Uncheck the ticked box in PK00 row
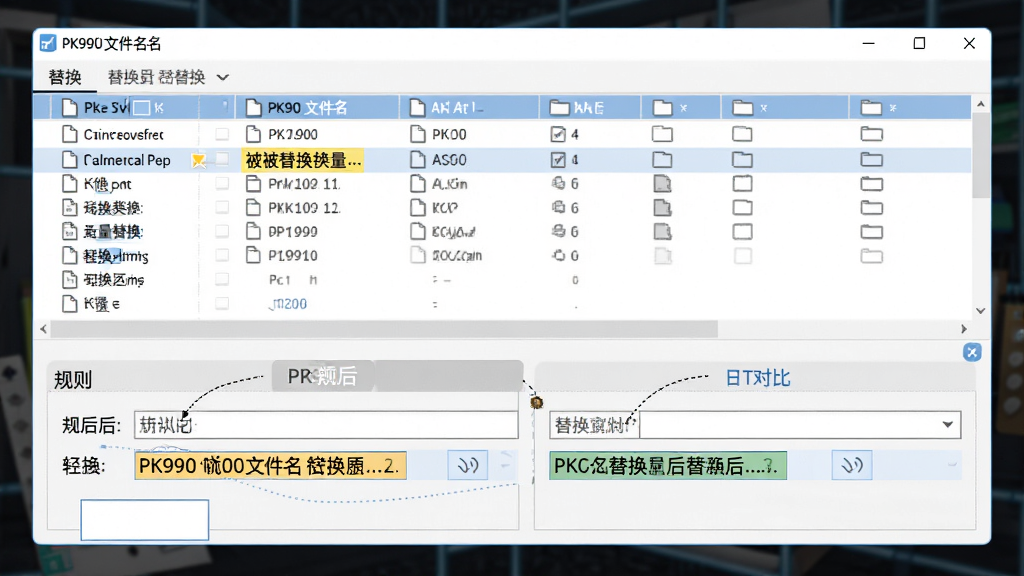1024x576 pixels. click(558, 135)
